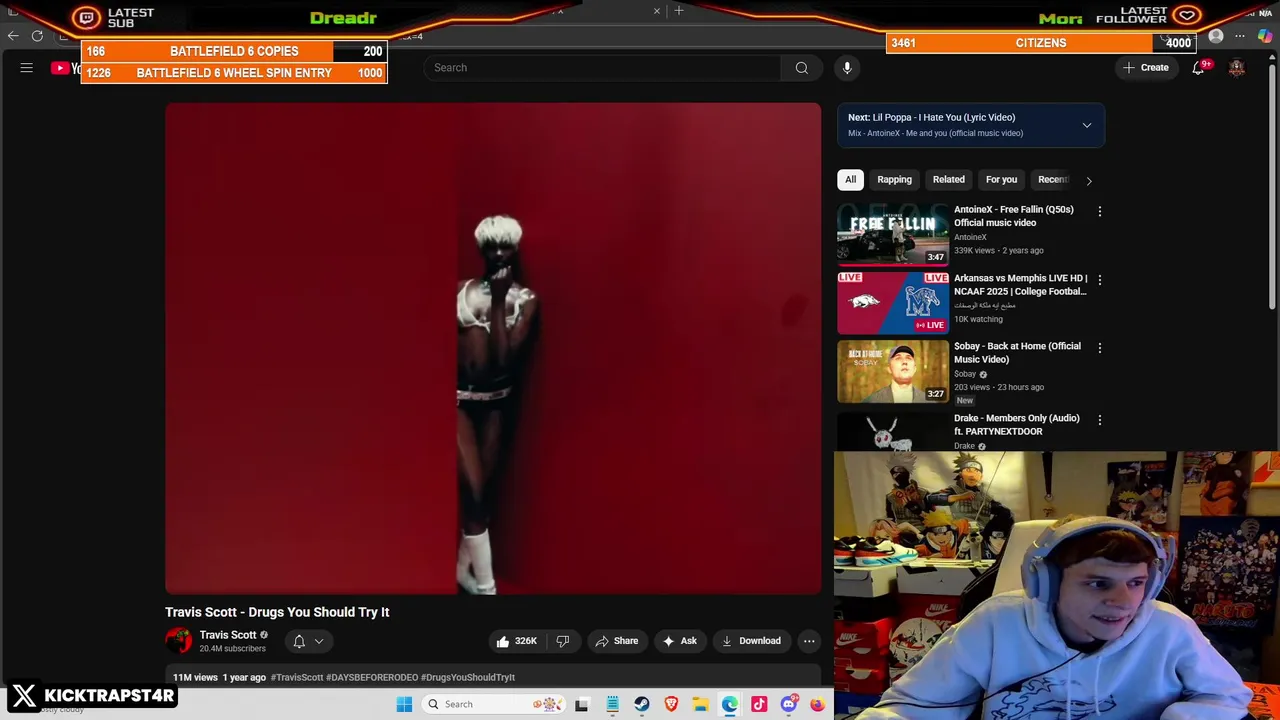This screenshot has height=720, width=1280.
Task: Like the video with thumbs-up 326K
Action: pyautogui.click(x=516, y=641)
